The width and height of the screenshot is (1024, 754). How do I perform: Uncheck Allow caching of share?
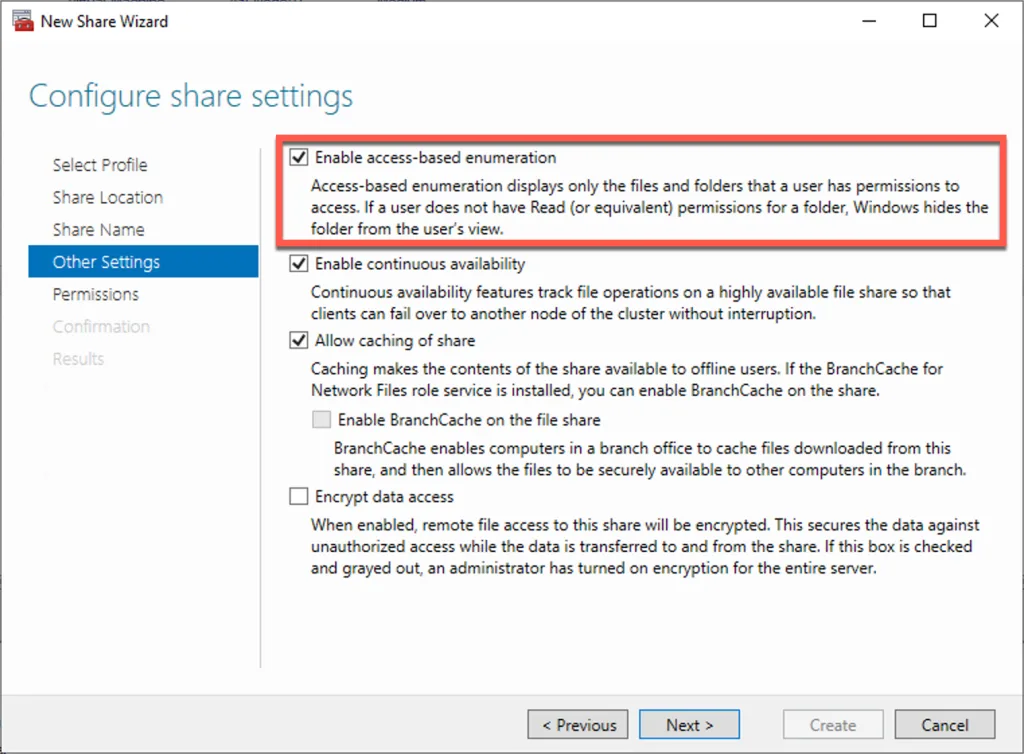click(299, 341)
